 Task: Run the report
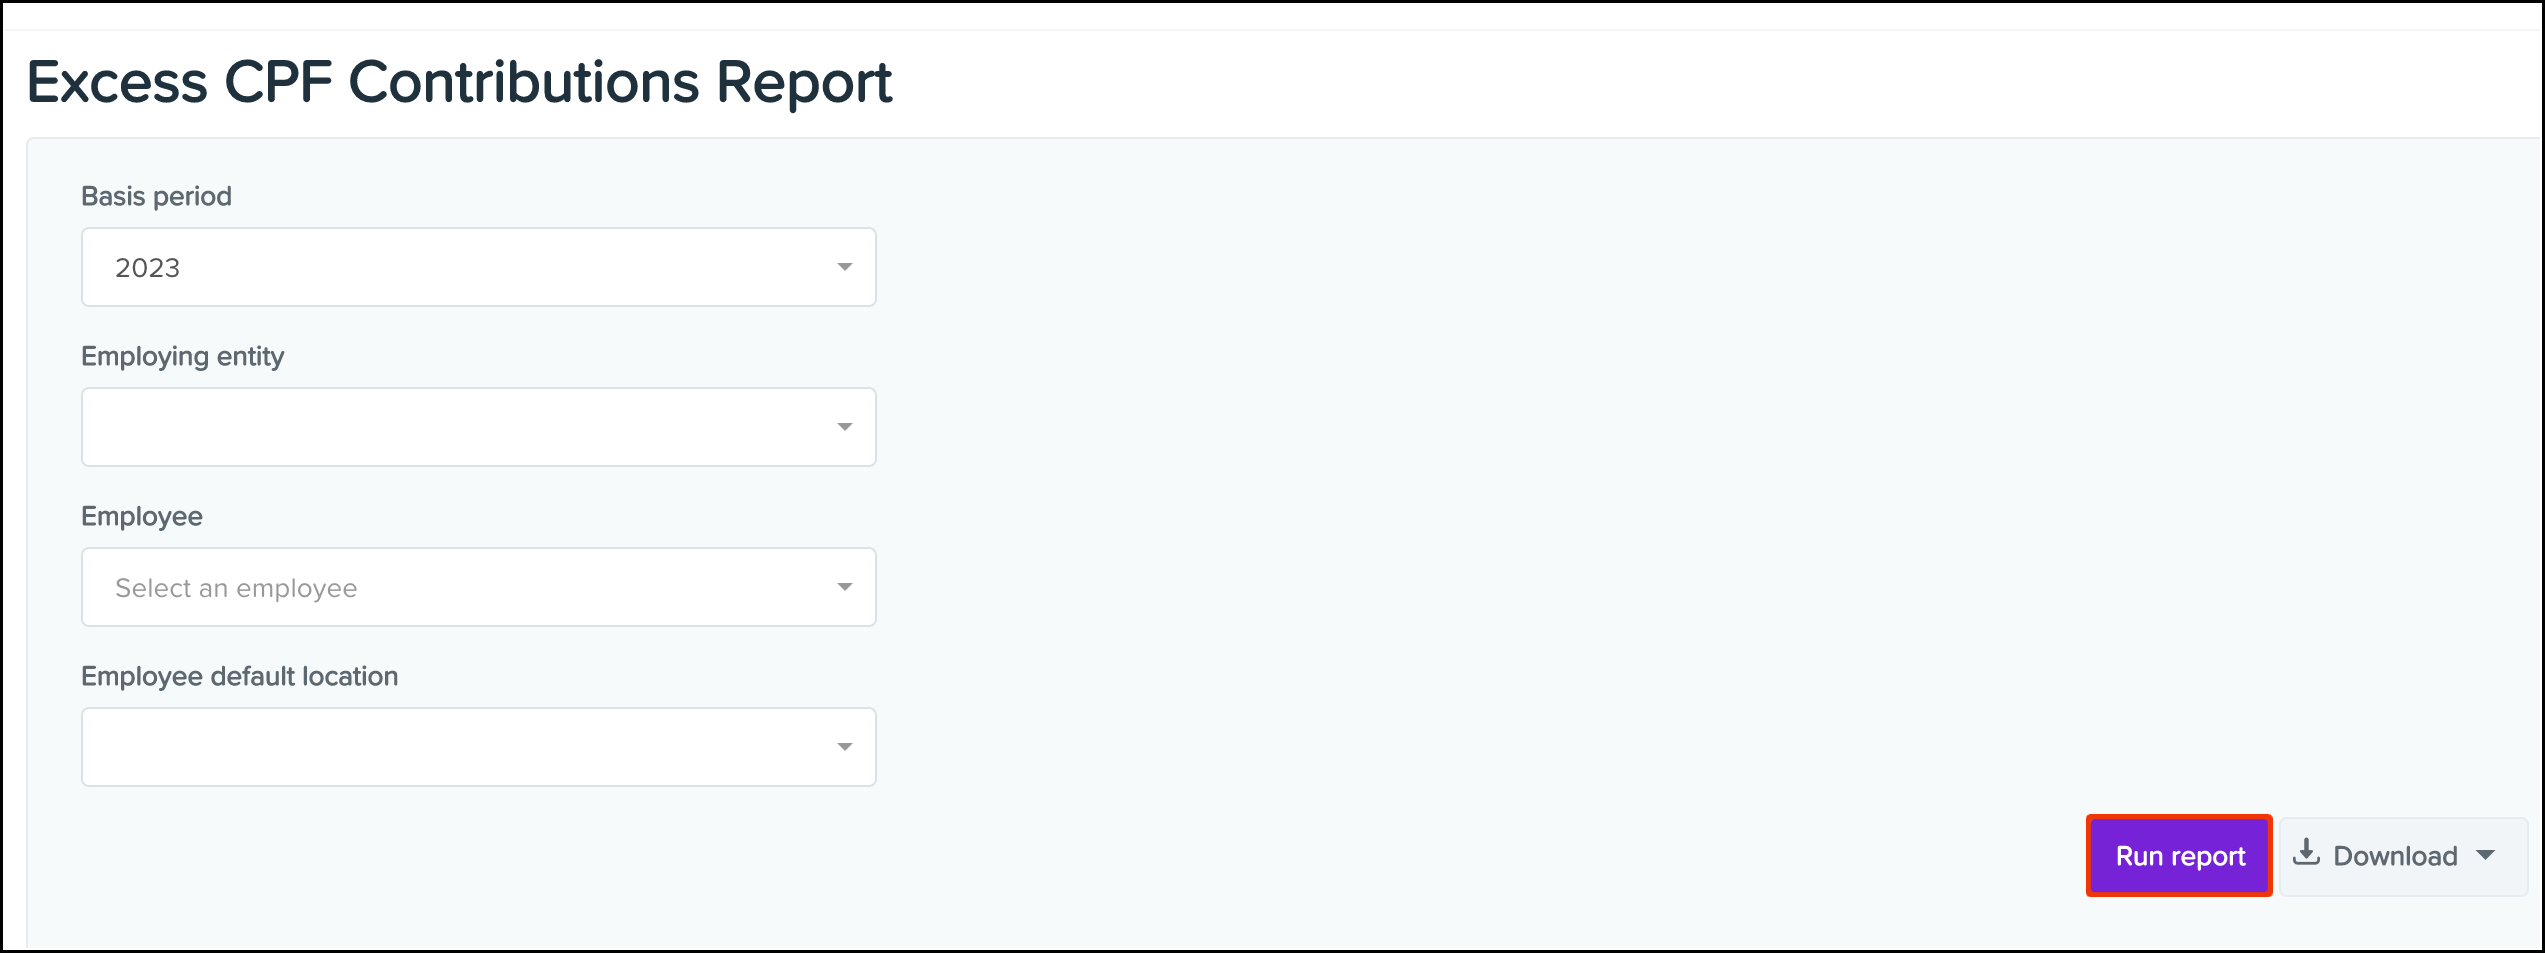pos(2179,856)
